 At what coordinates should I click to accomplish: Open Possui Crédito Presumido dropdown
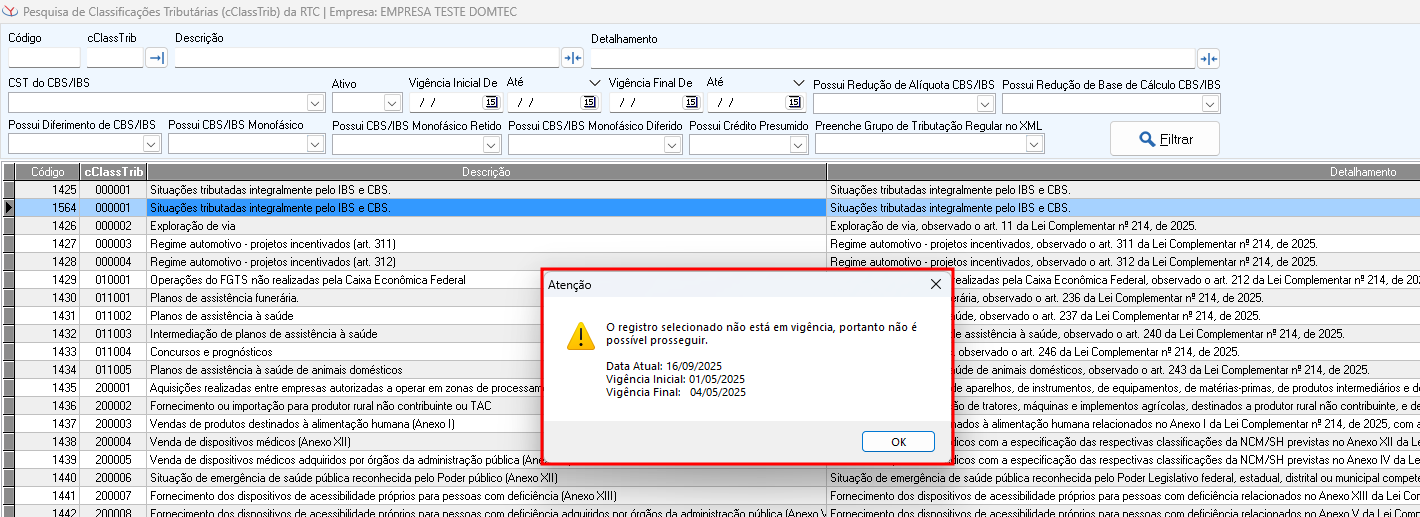point(799,145)
